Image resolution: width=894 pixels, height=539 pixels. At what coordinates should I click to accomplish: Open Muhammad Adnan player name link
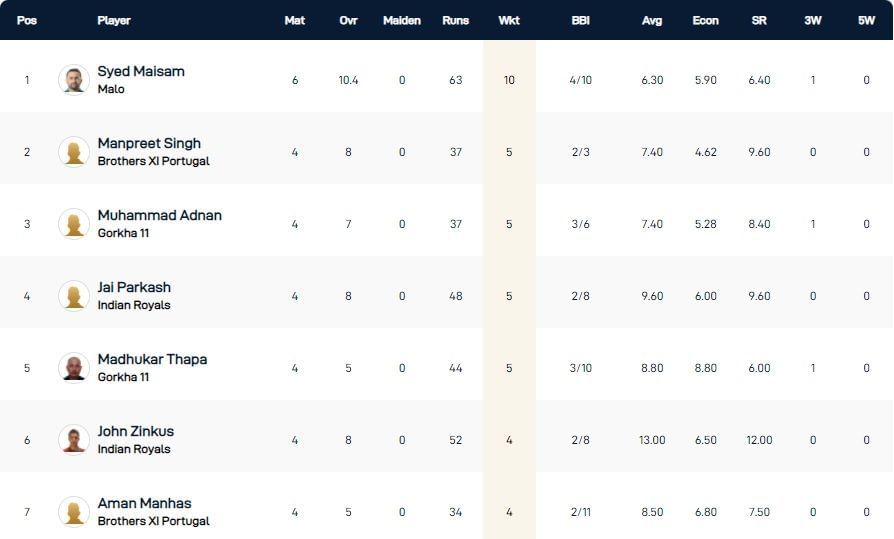159,216
